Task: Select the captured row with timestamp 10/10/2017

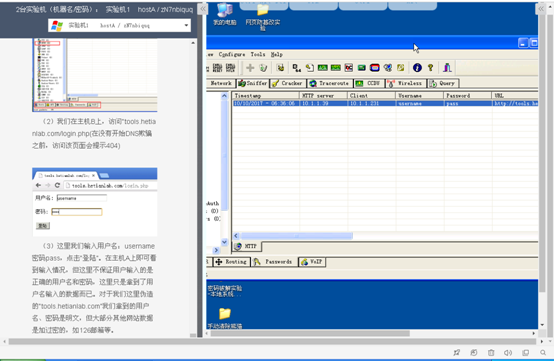Action: coord(385,103)
